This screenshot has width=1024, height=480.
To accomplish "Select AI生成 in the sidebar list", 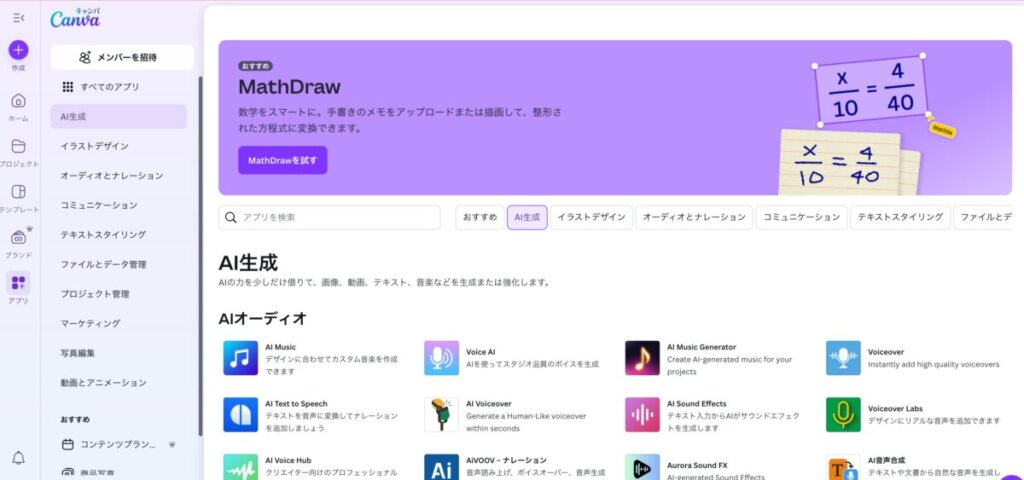I will coord(119,117).
